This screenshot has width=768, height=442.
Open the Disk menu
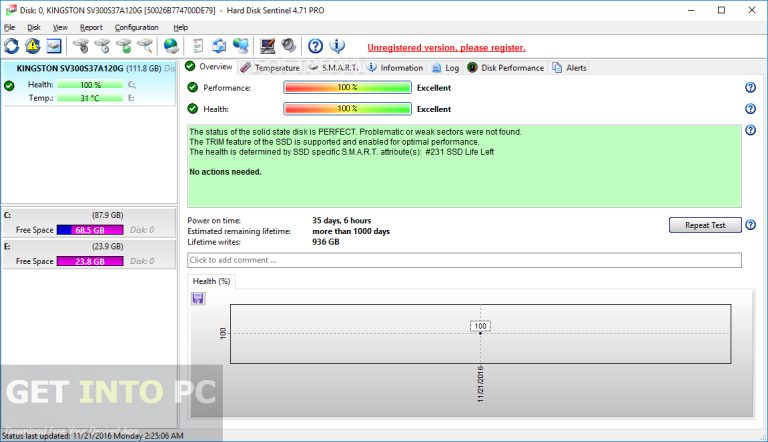coord(34,27)
